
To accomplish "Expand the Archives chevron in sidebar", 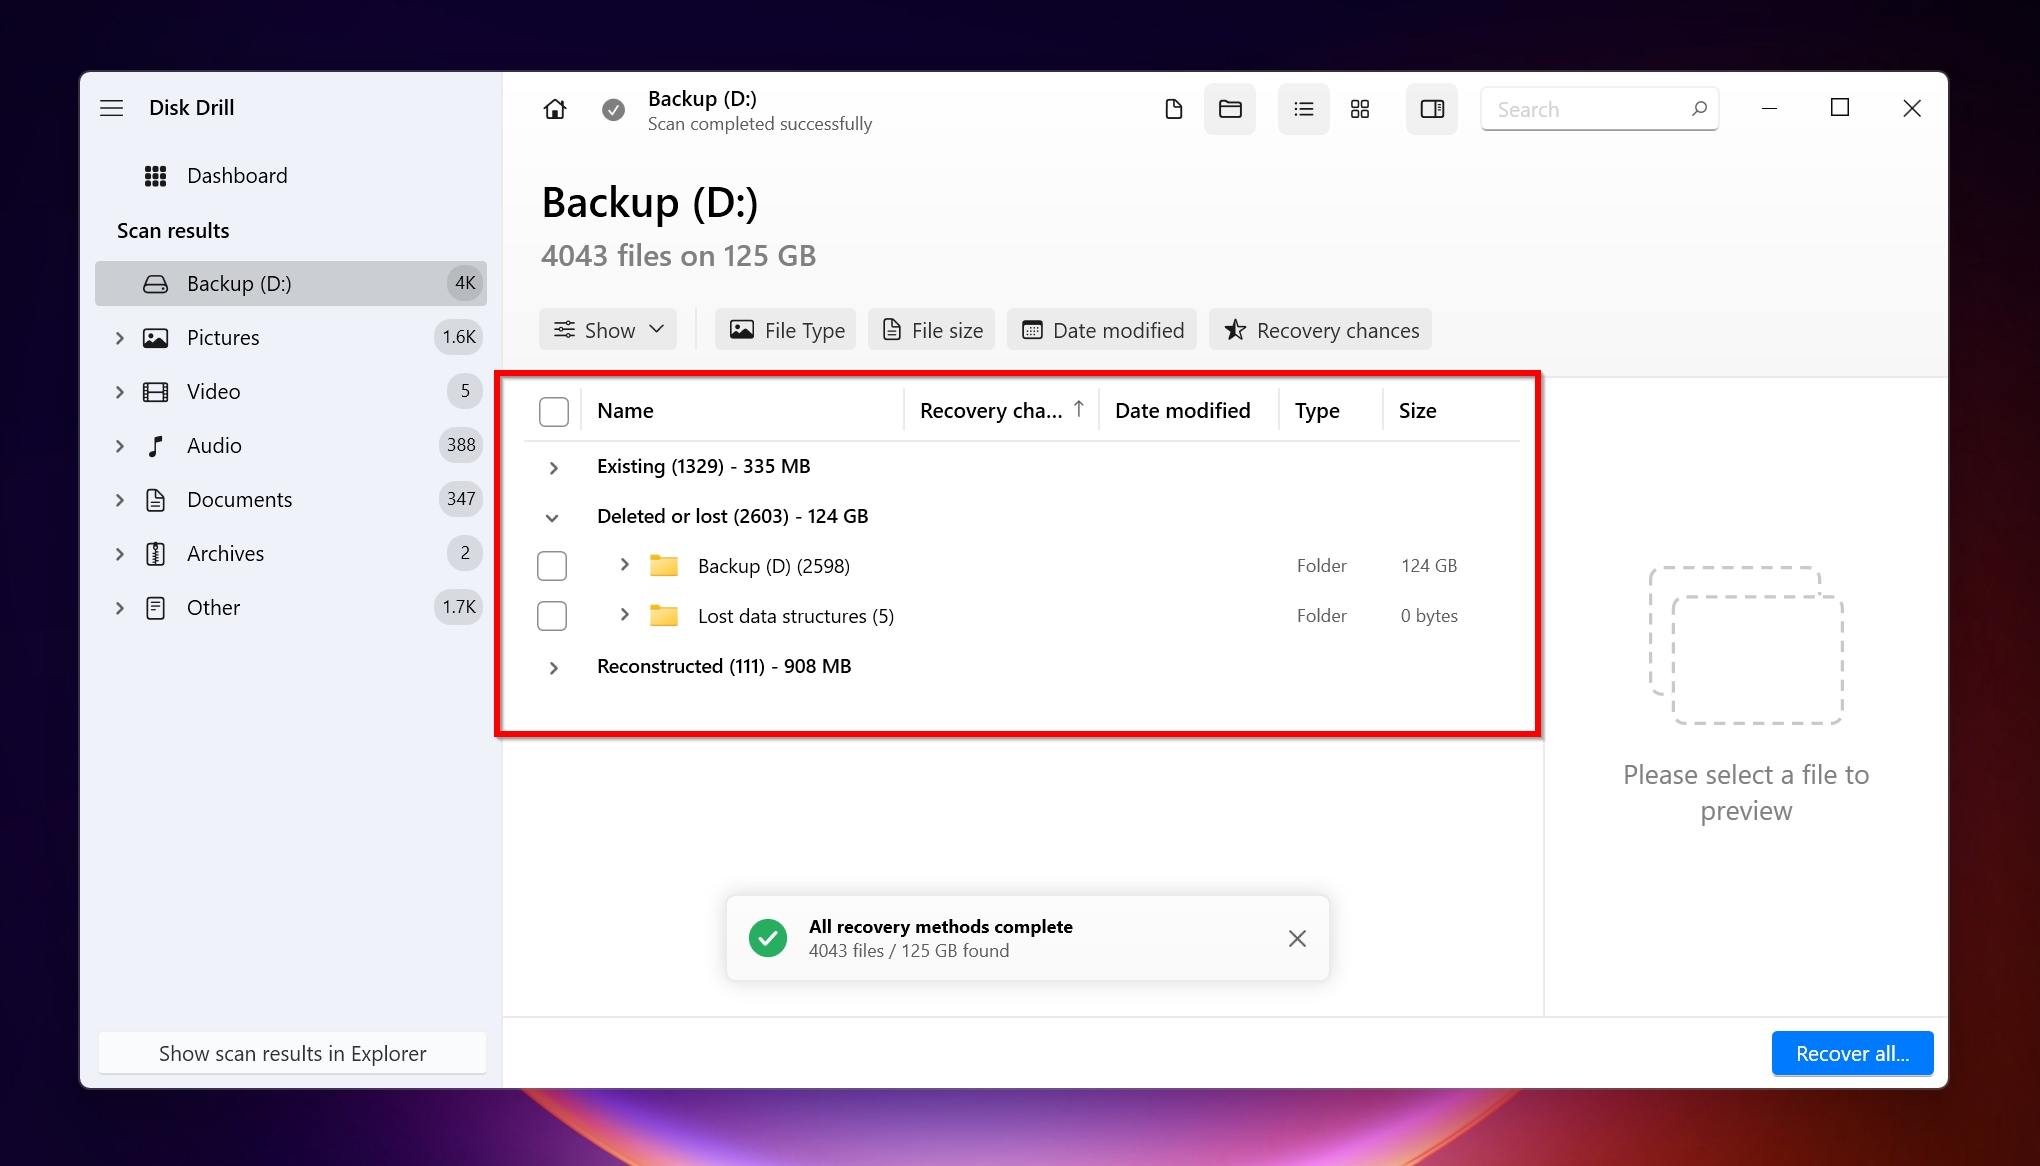I will [x=120, y=554].
